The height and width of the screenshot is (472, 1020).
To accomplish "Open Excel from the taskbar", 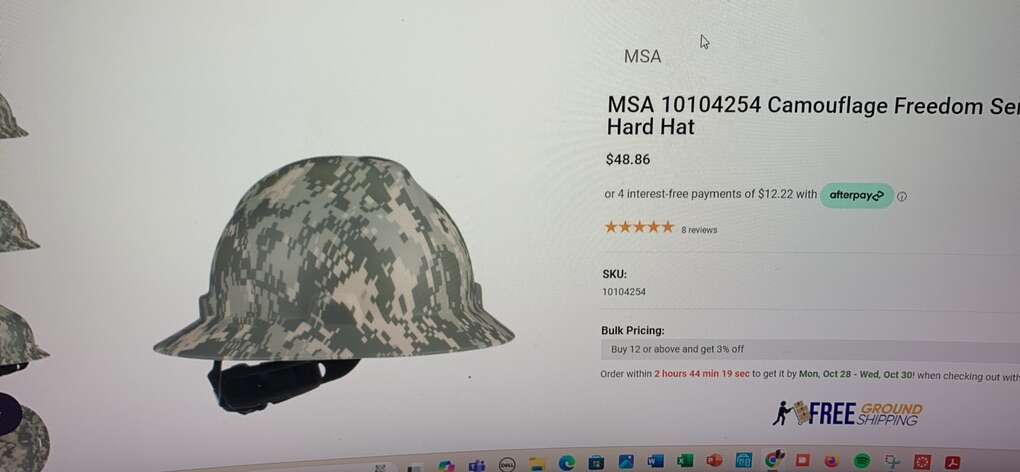I will [685, 461].
